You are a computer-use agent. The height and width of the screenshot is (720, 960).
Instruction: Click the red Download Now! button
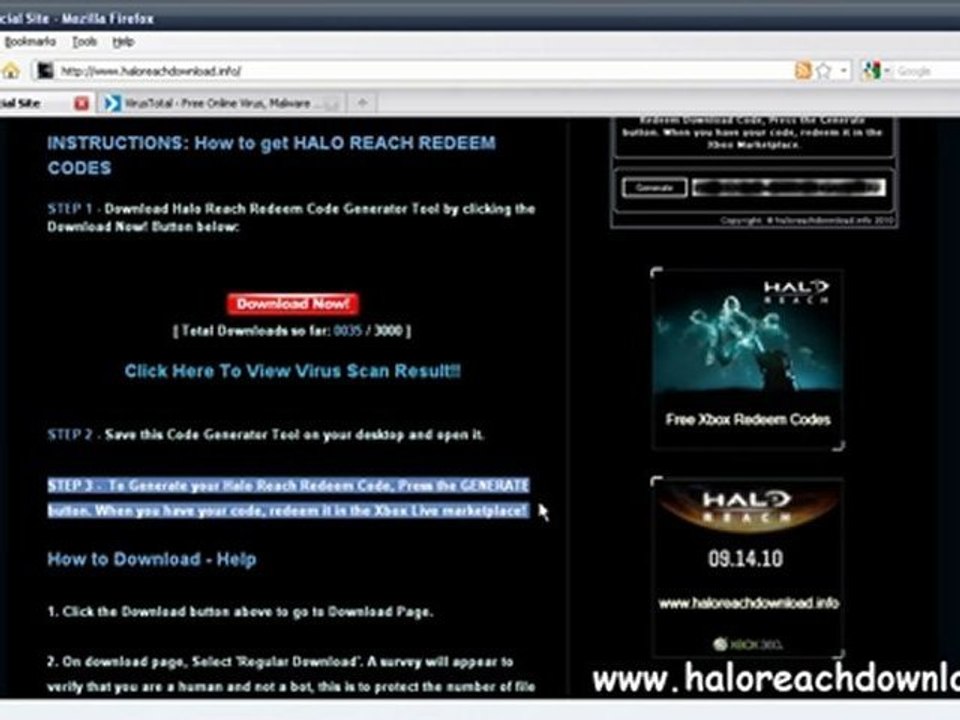tap(293, 304)
